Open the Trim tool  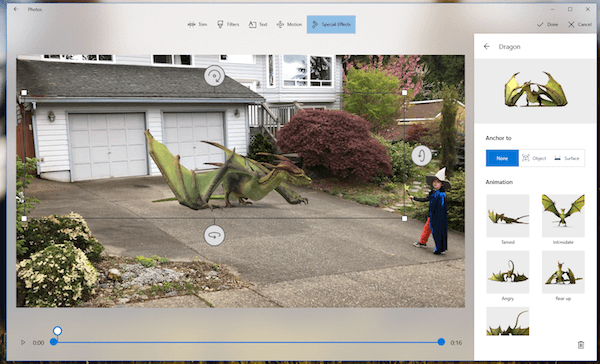(x=197, y=24)
